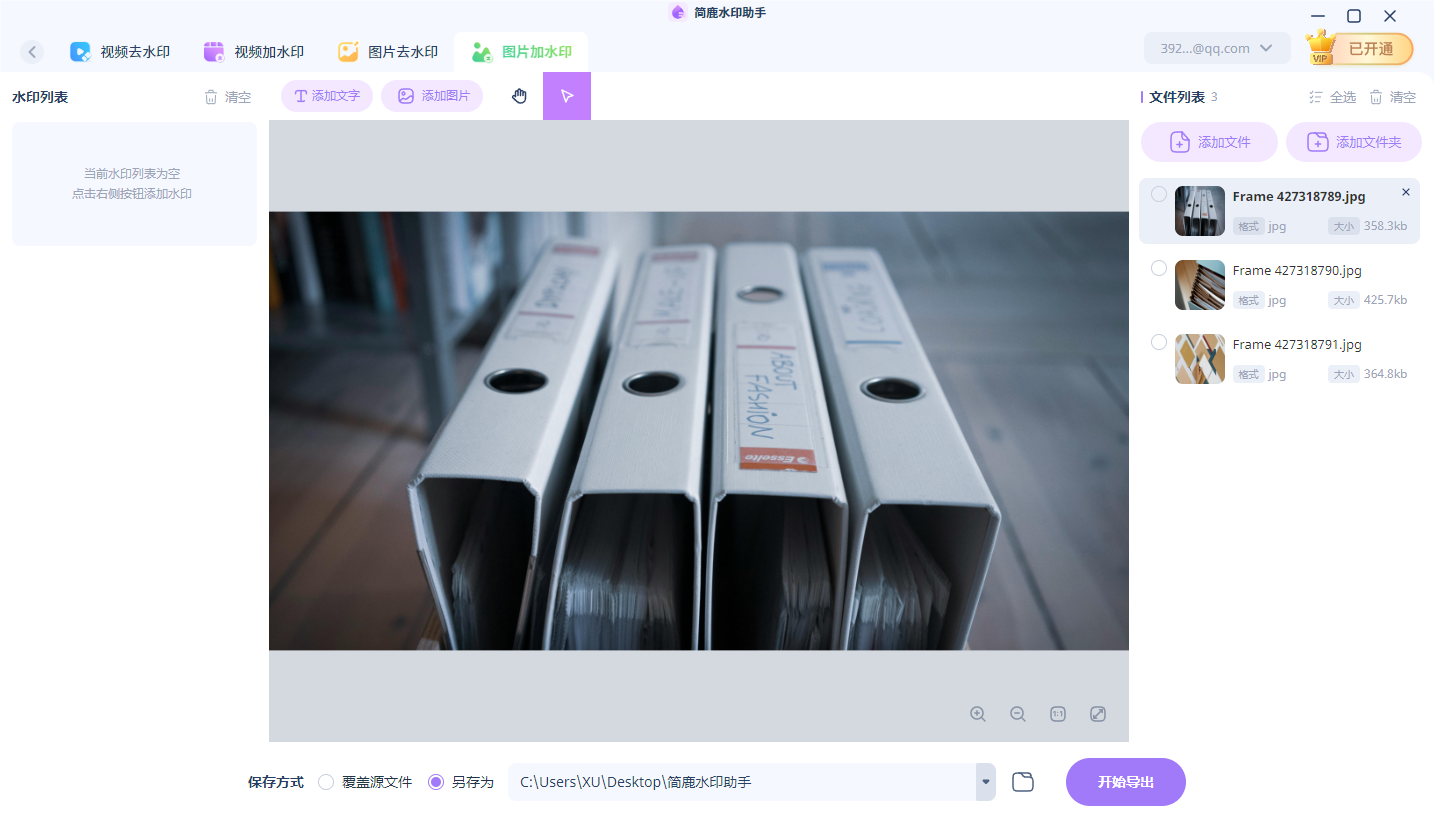The width and height of the screenshot is (1434, 822).
Task: Select the pointer selection tool
Action: (567, 95)
